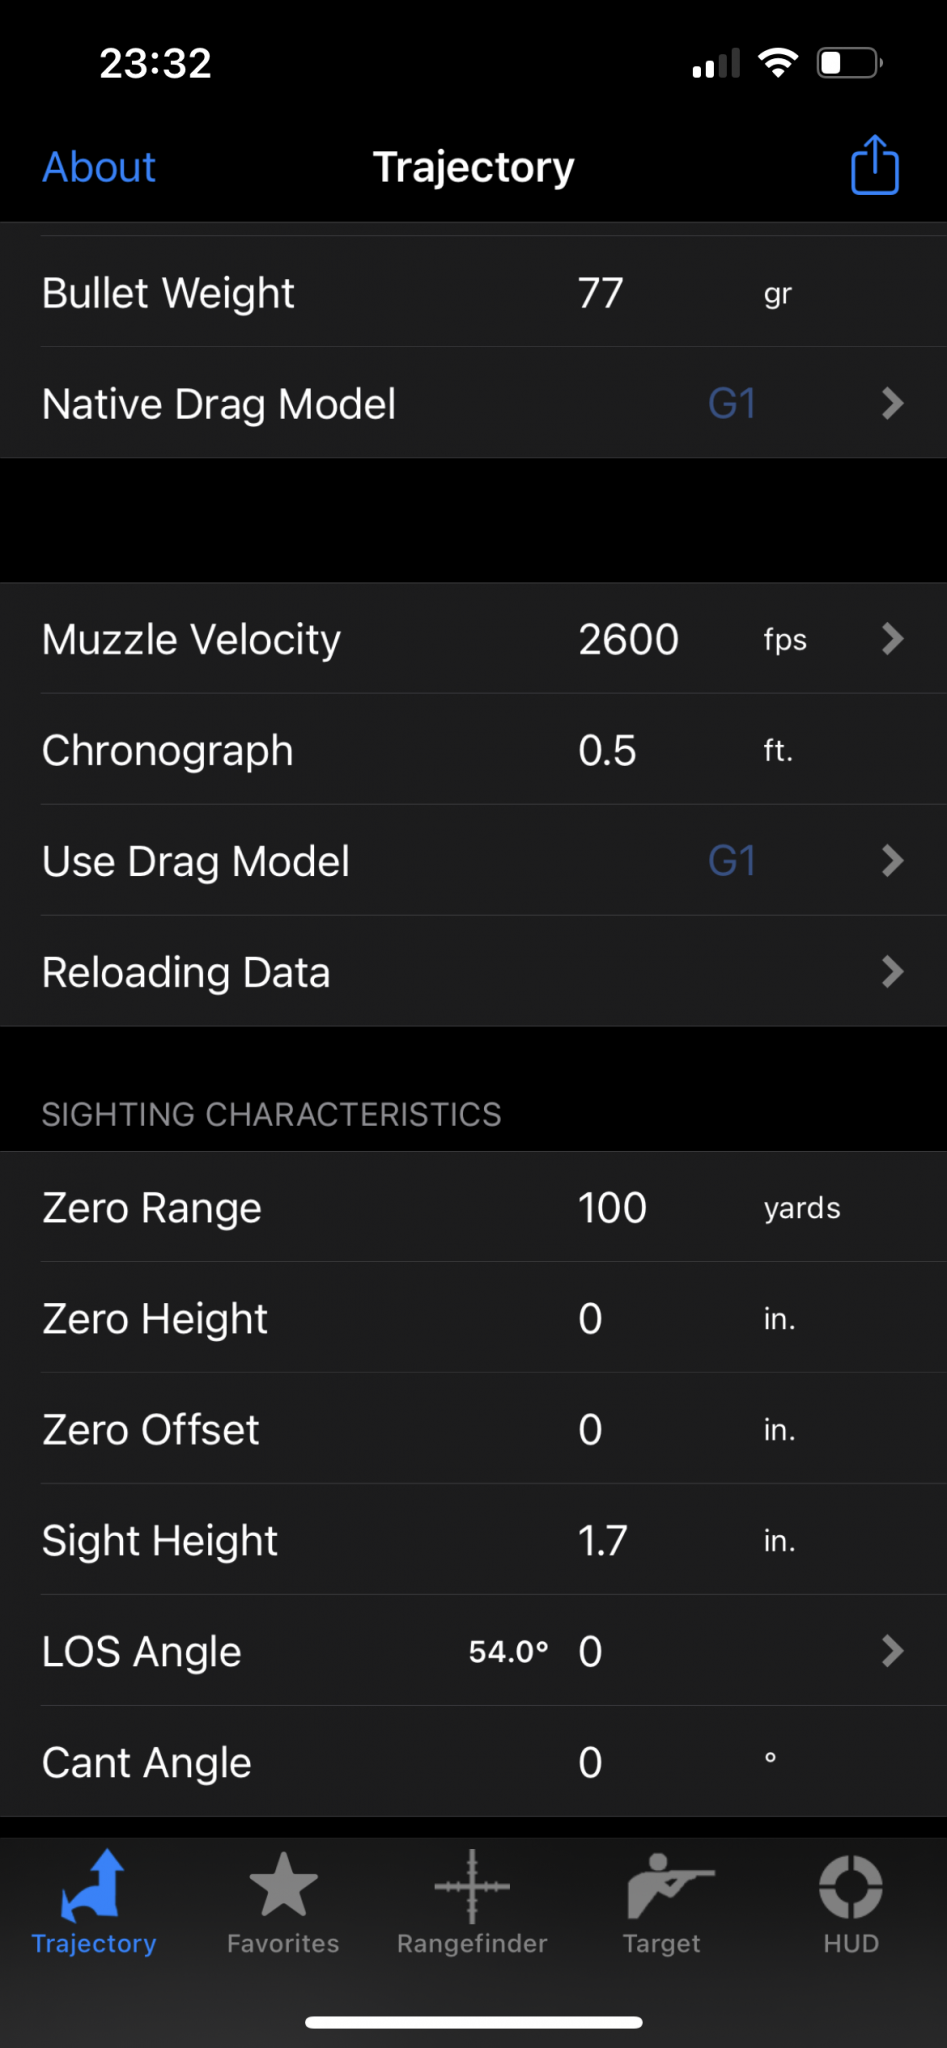Edit the Cant Angle value
This screenshot has height=2048, width=947.
coord(590,1763)
